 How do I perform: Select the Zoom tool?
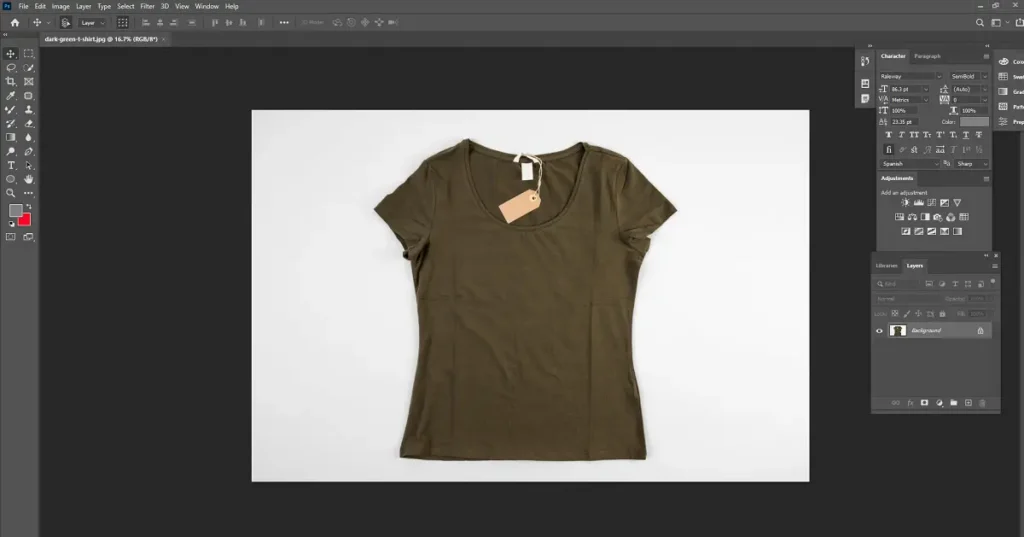tap(10, 193)
